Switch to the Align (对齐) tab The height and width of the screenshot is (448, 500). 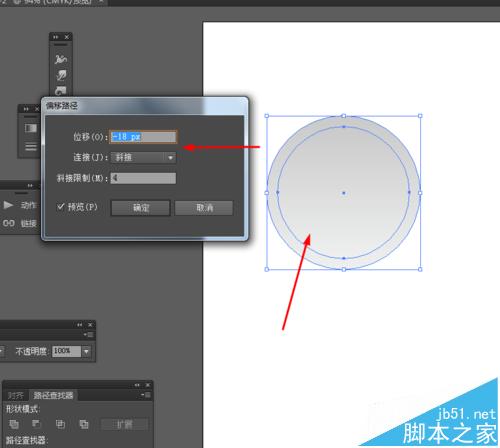pyautogui.click(x=16, y=395)
